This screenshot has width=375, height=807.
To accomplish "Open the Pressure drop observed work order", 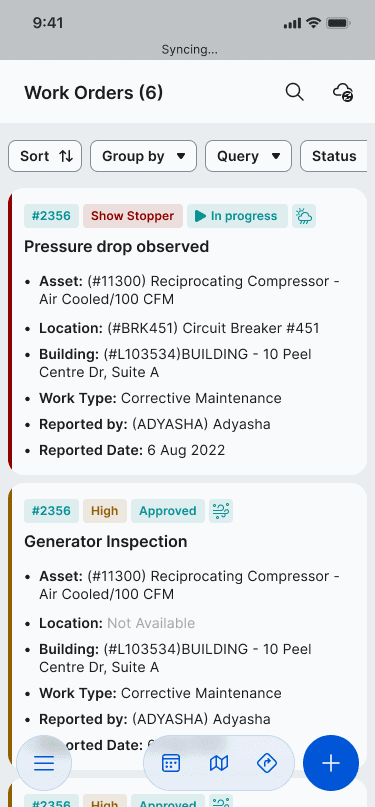I will (116, 247).
